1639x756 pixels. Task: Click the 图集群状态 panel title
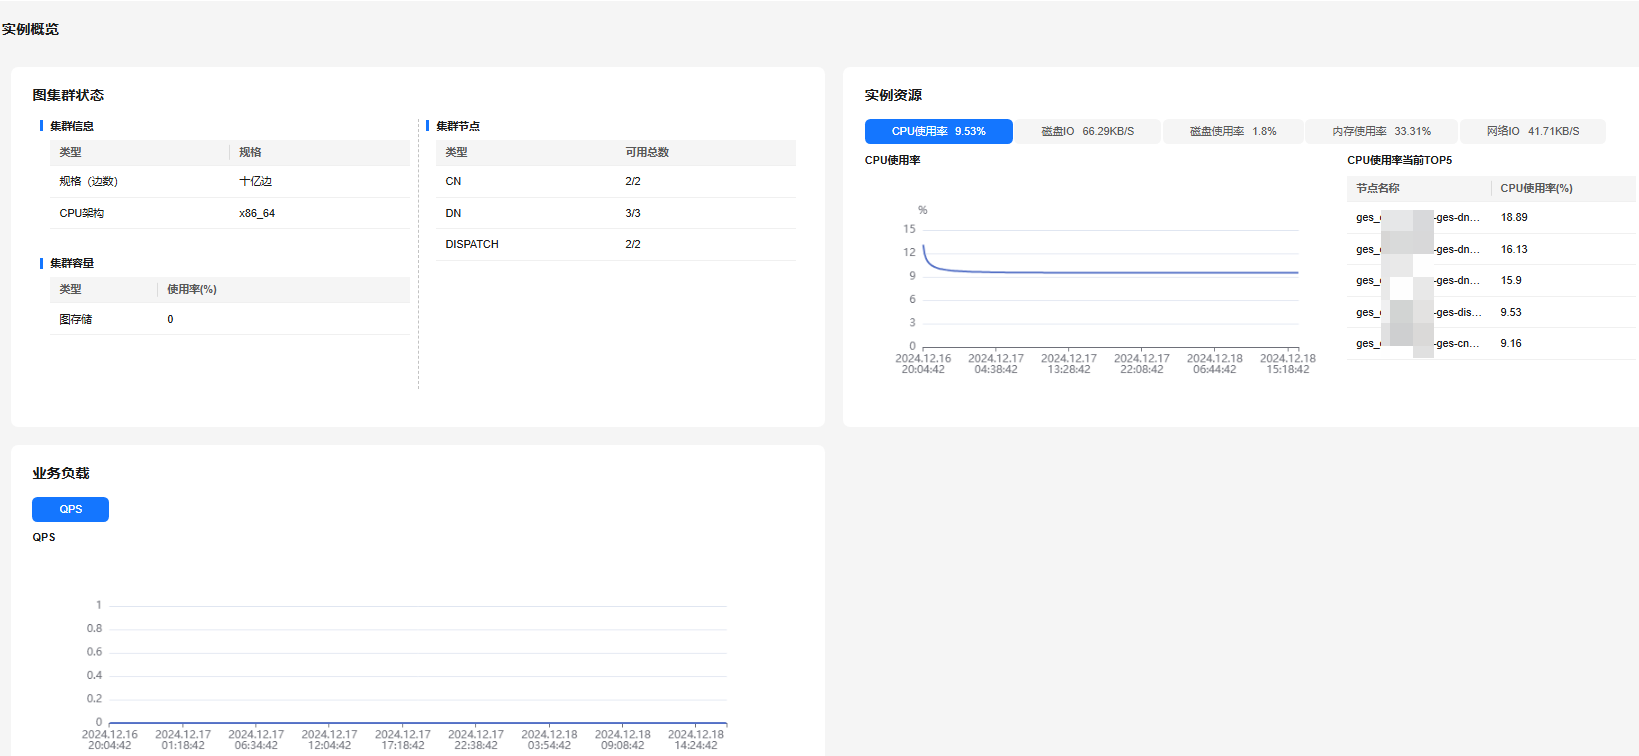coord(68,95)
